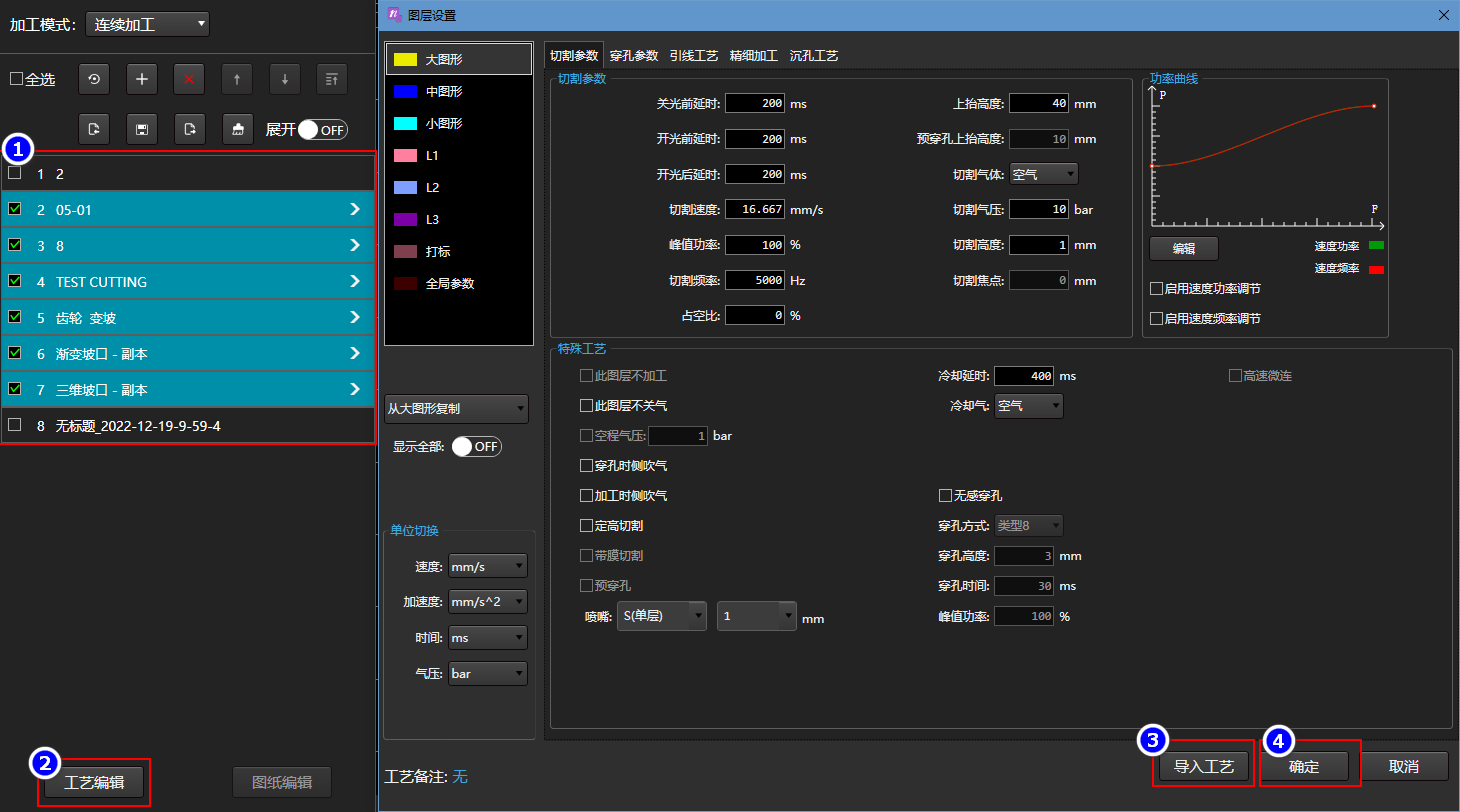Enable 定高切割 checkbox
Viewport: 1460px width, 812px height.
(586, 526)
